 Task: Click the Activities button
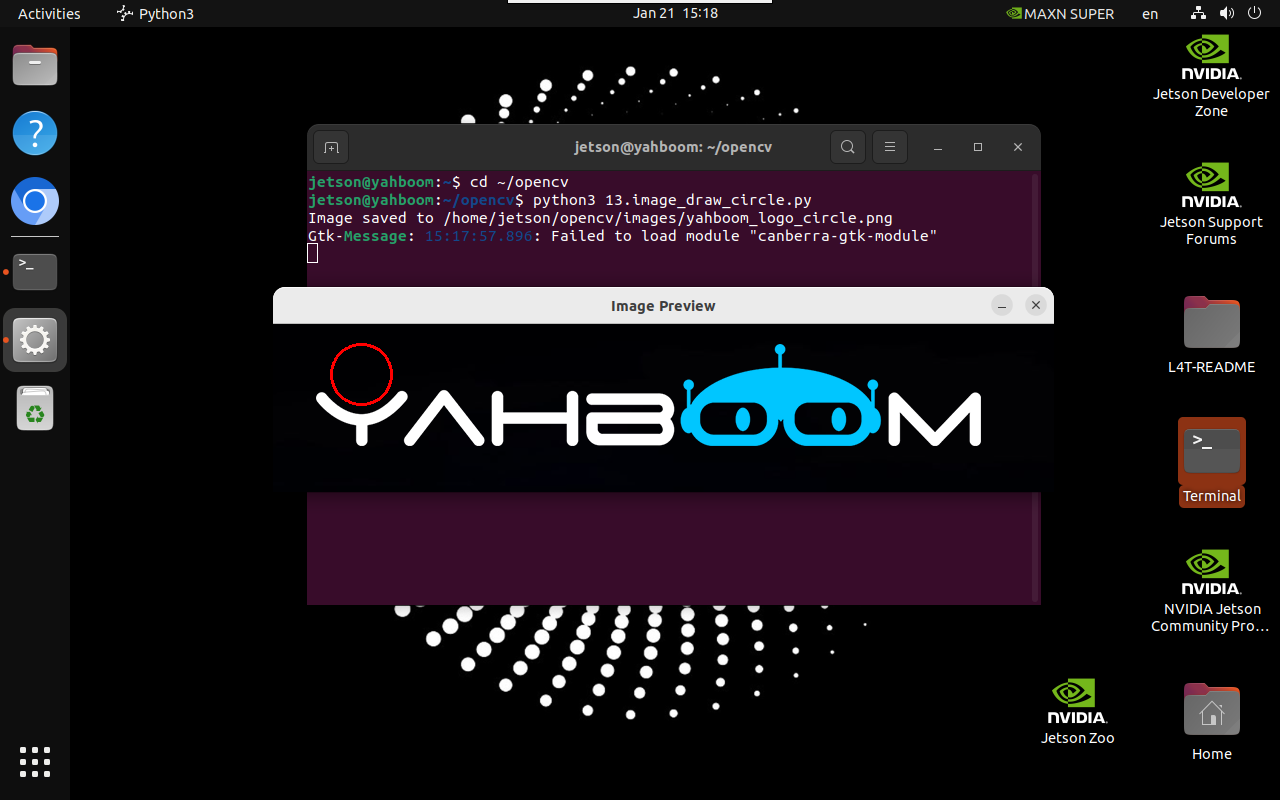coord(49,13)
